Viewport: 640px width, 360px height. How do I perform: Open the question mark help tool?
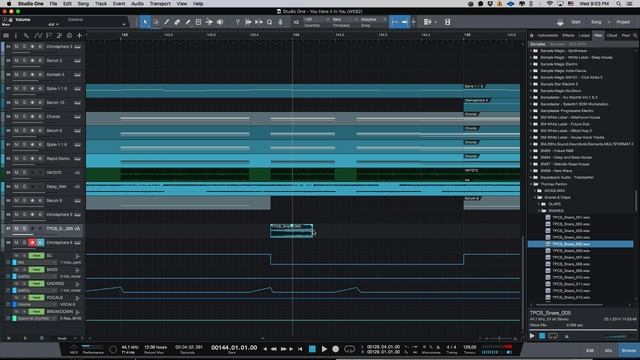(238, 22)
